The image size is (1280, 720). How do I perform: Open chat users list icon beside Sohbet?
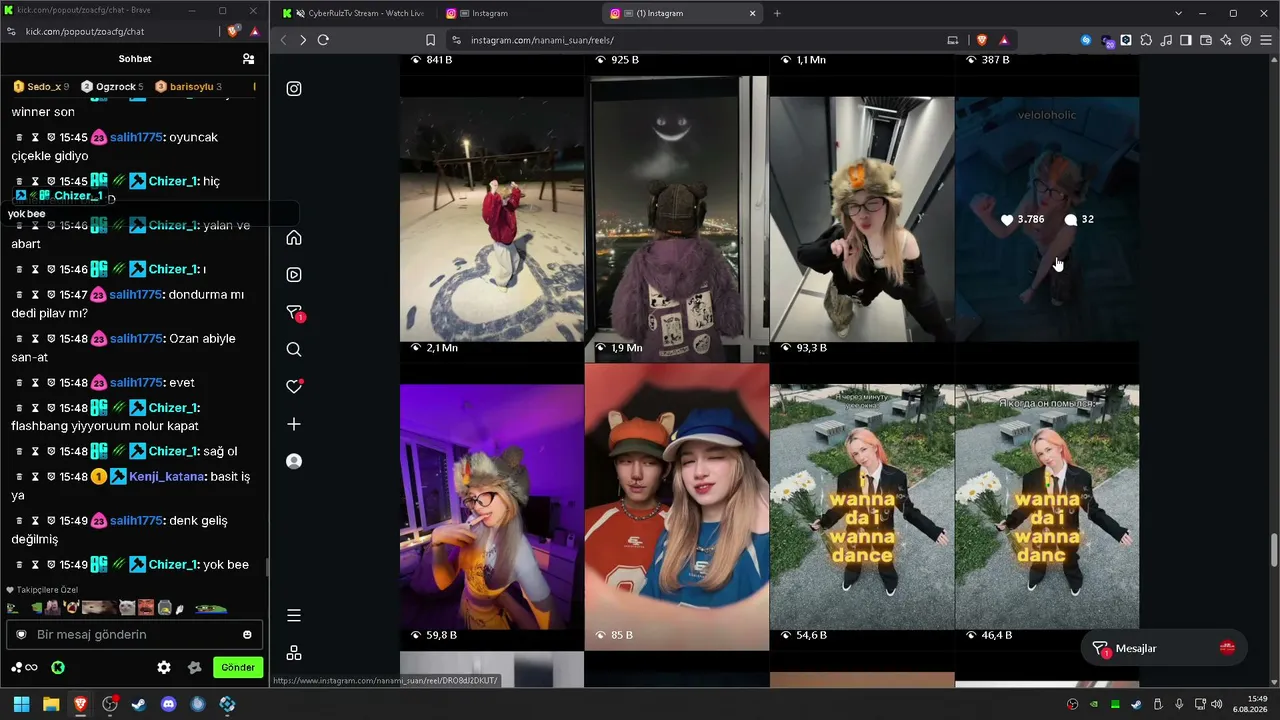248,59
